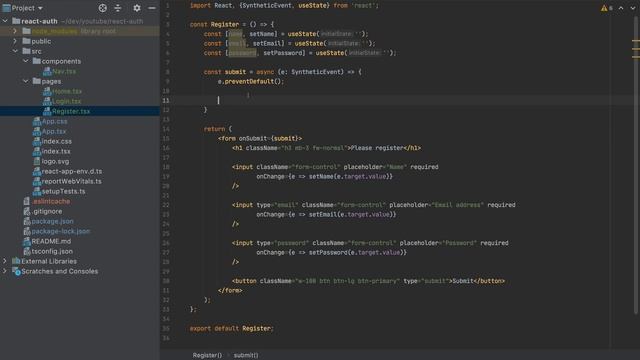Hide the Project panel with minus icon
The image size is (640, 360).
[x=151, y=8]
